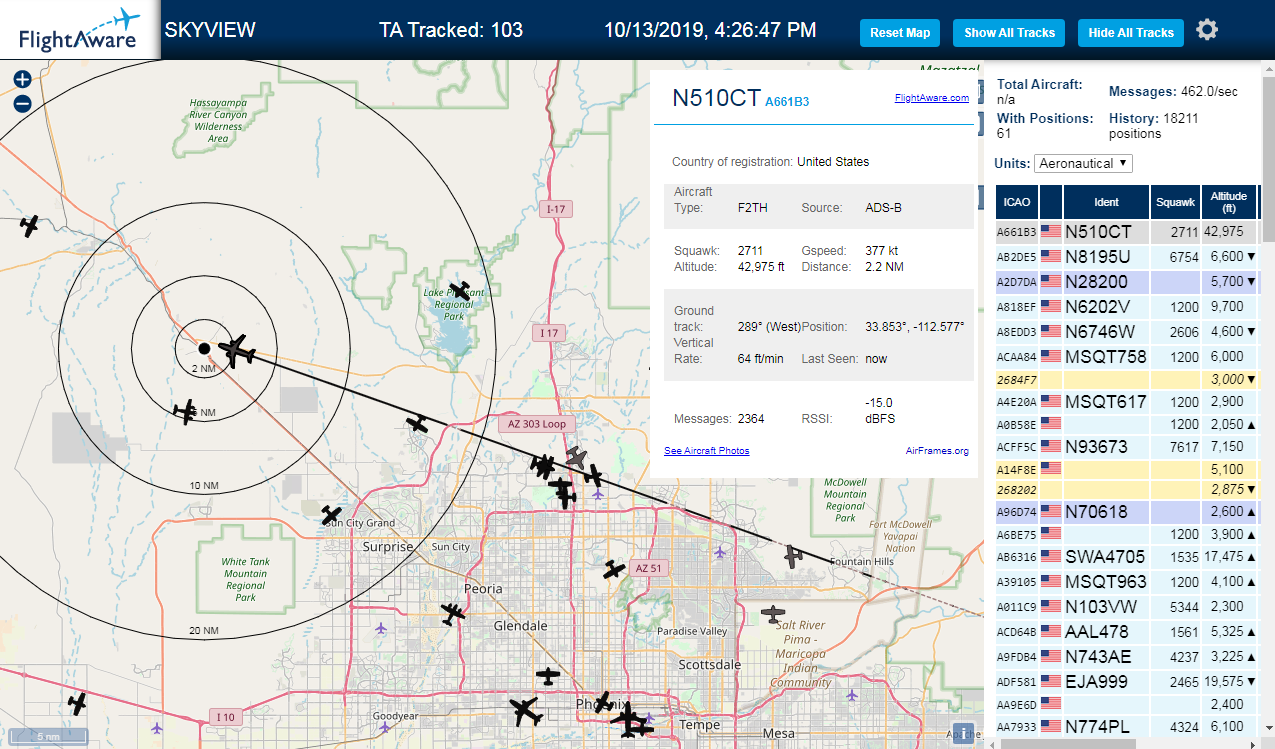Select the N510CT aircraft on the map
The height and width of the screenshot is (749, 1275).
tap(237, 351)
